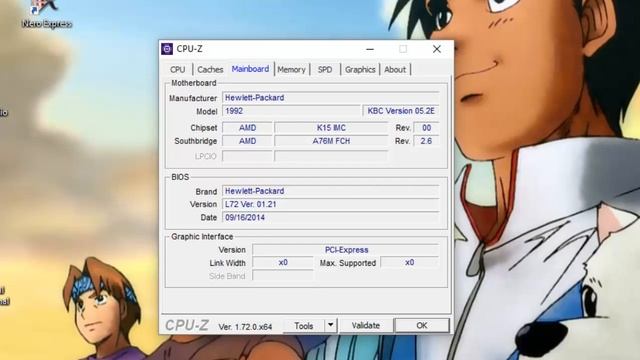Open the Nero Express desktop shortcut

click(x=47, y=14)
